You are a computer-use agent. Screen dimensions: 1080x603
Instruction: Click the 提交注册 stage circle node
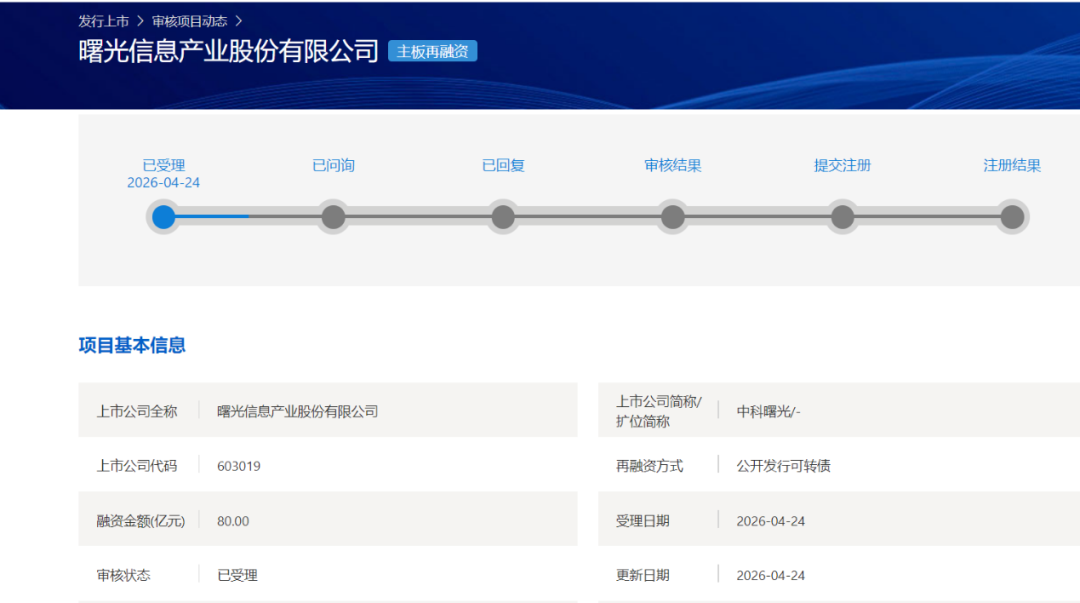point(842,217)
